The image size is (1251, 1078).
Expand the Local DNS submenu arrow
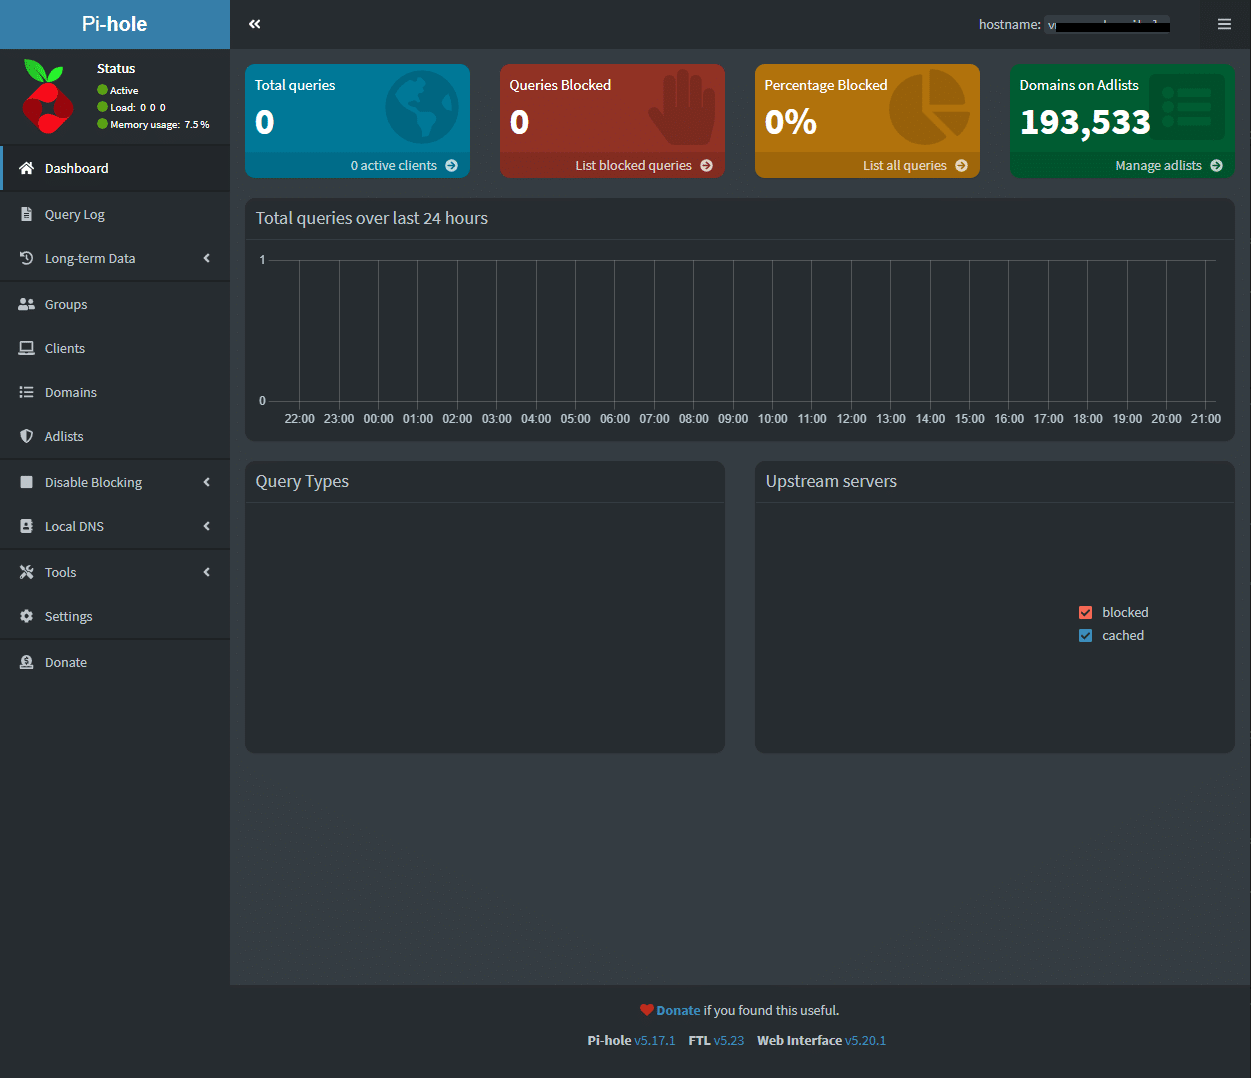pyautogui.click(x=207, y=526)
